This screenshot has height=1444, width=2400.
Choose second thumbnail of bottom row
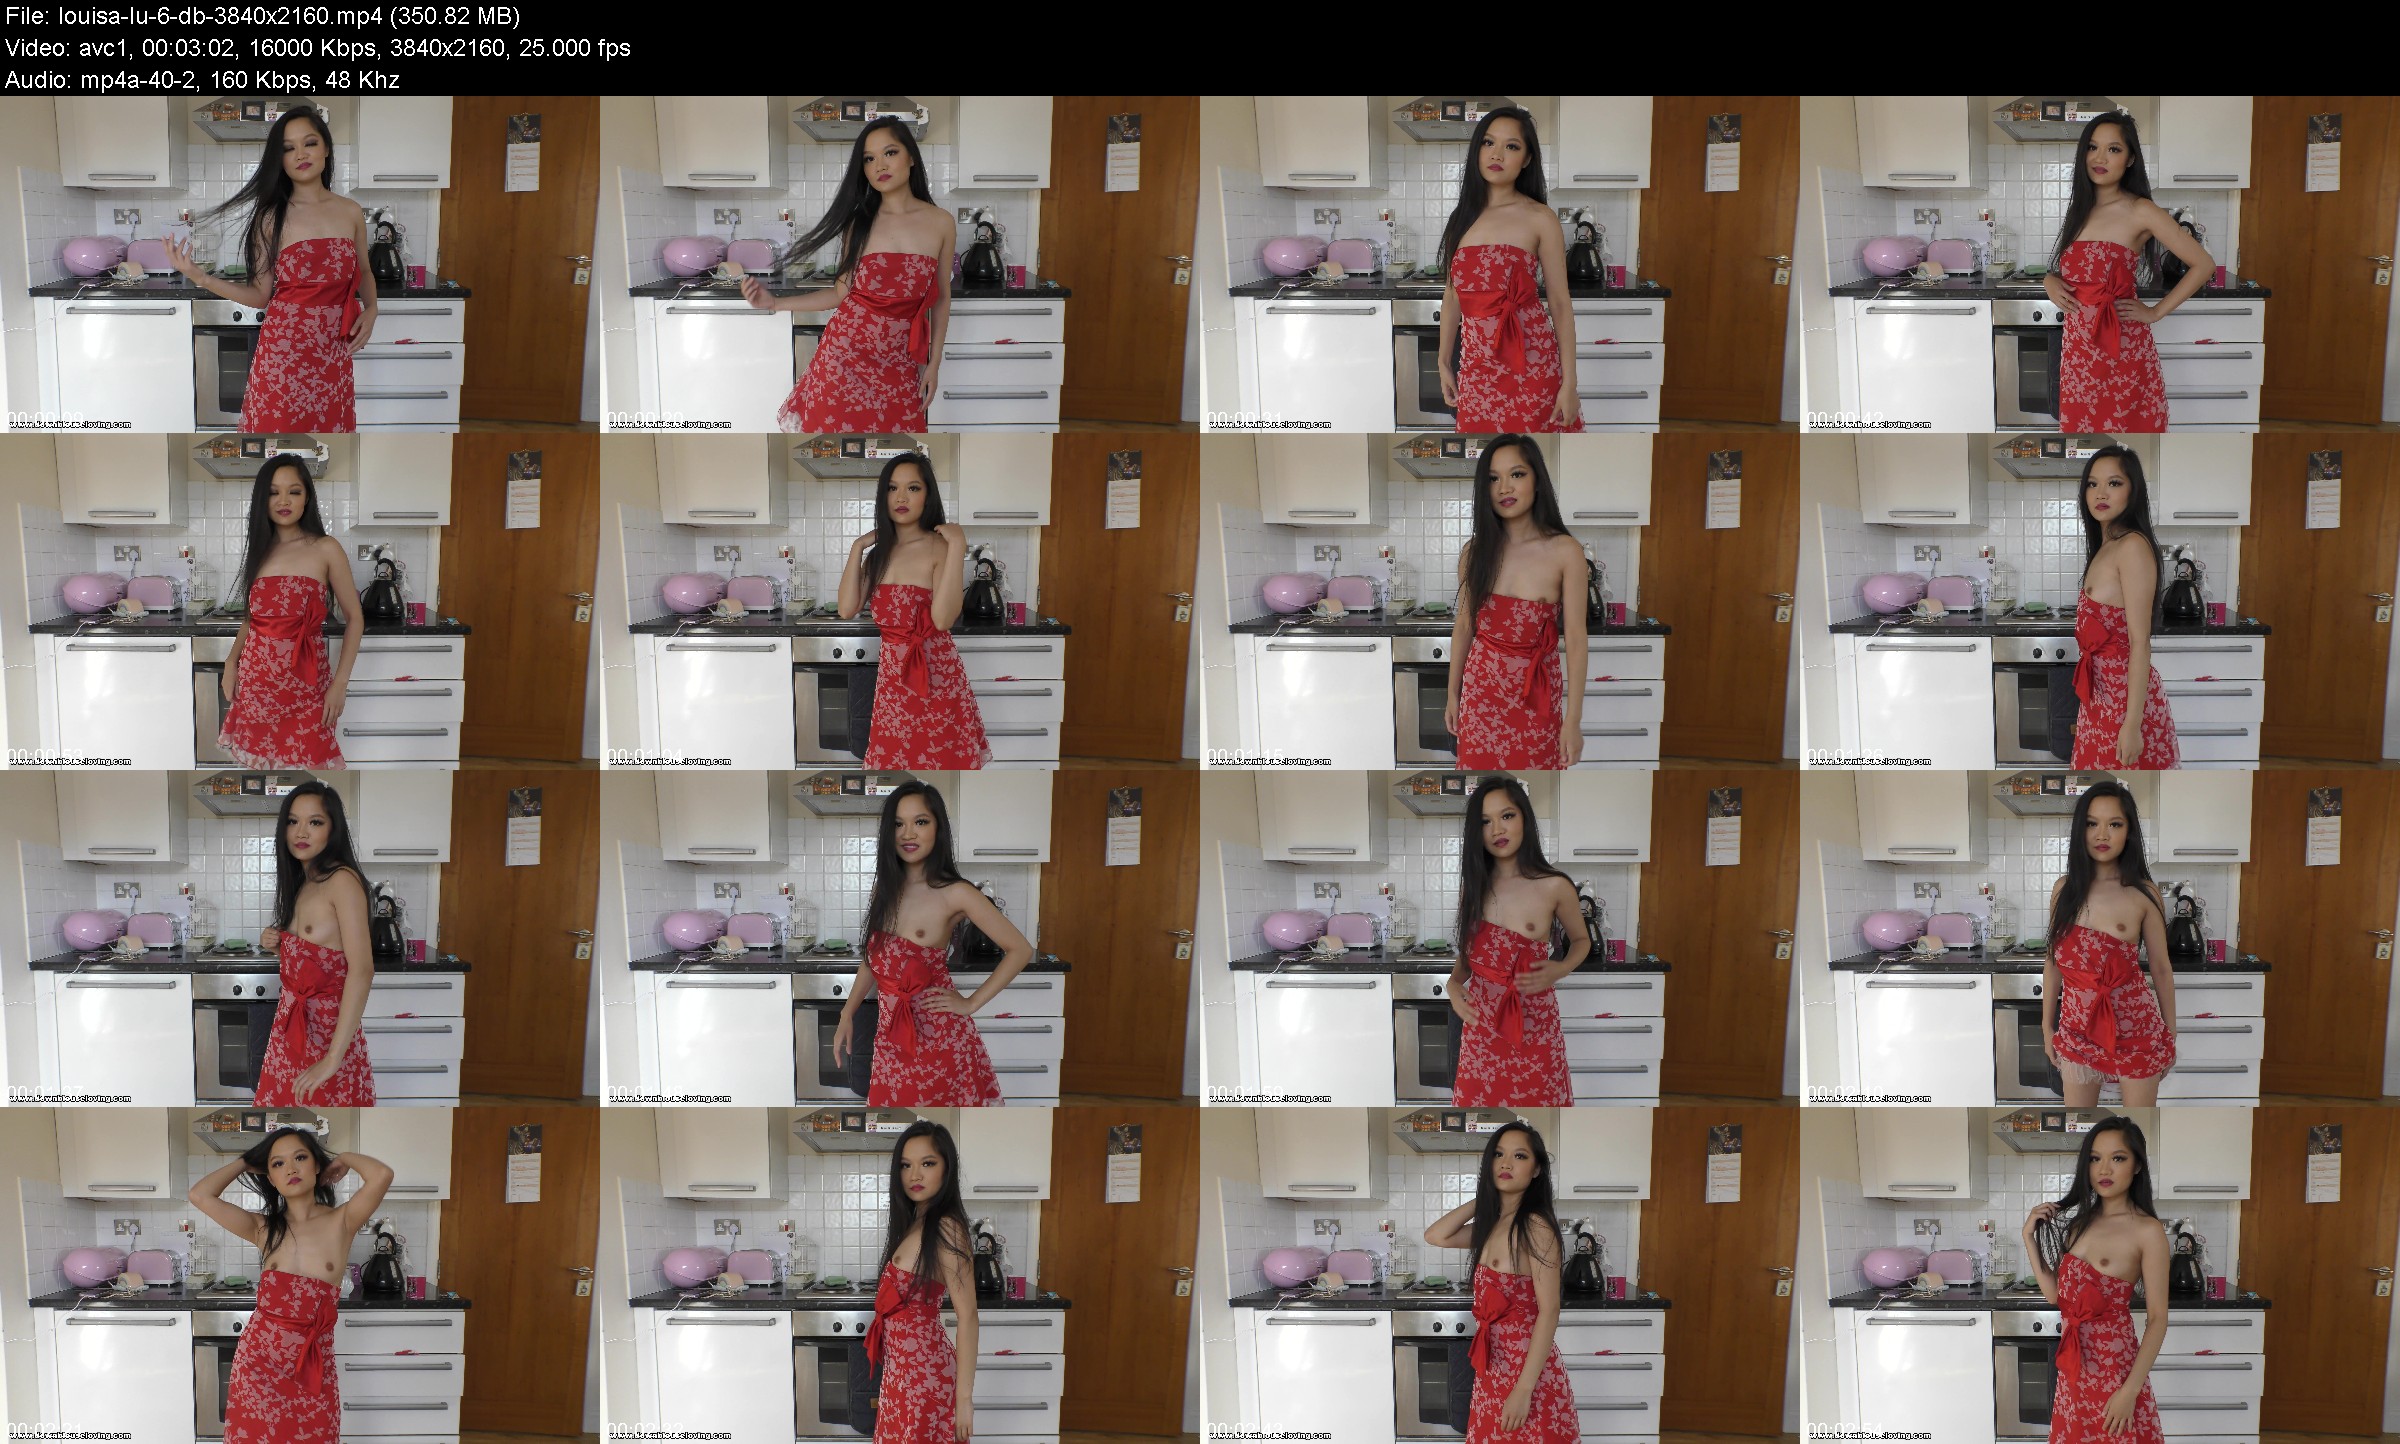[x=900, y=1275]
